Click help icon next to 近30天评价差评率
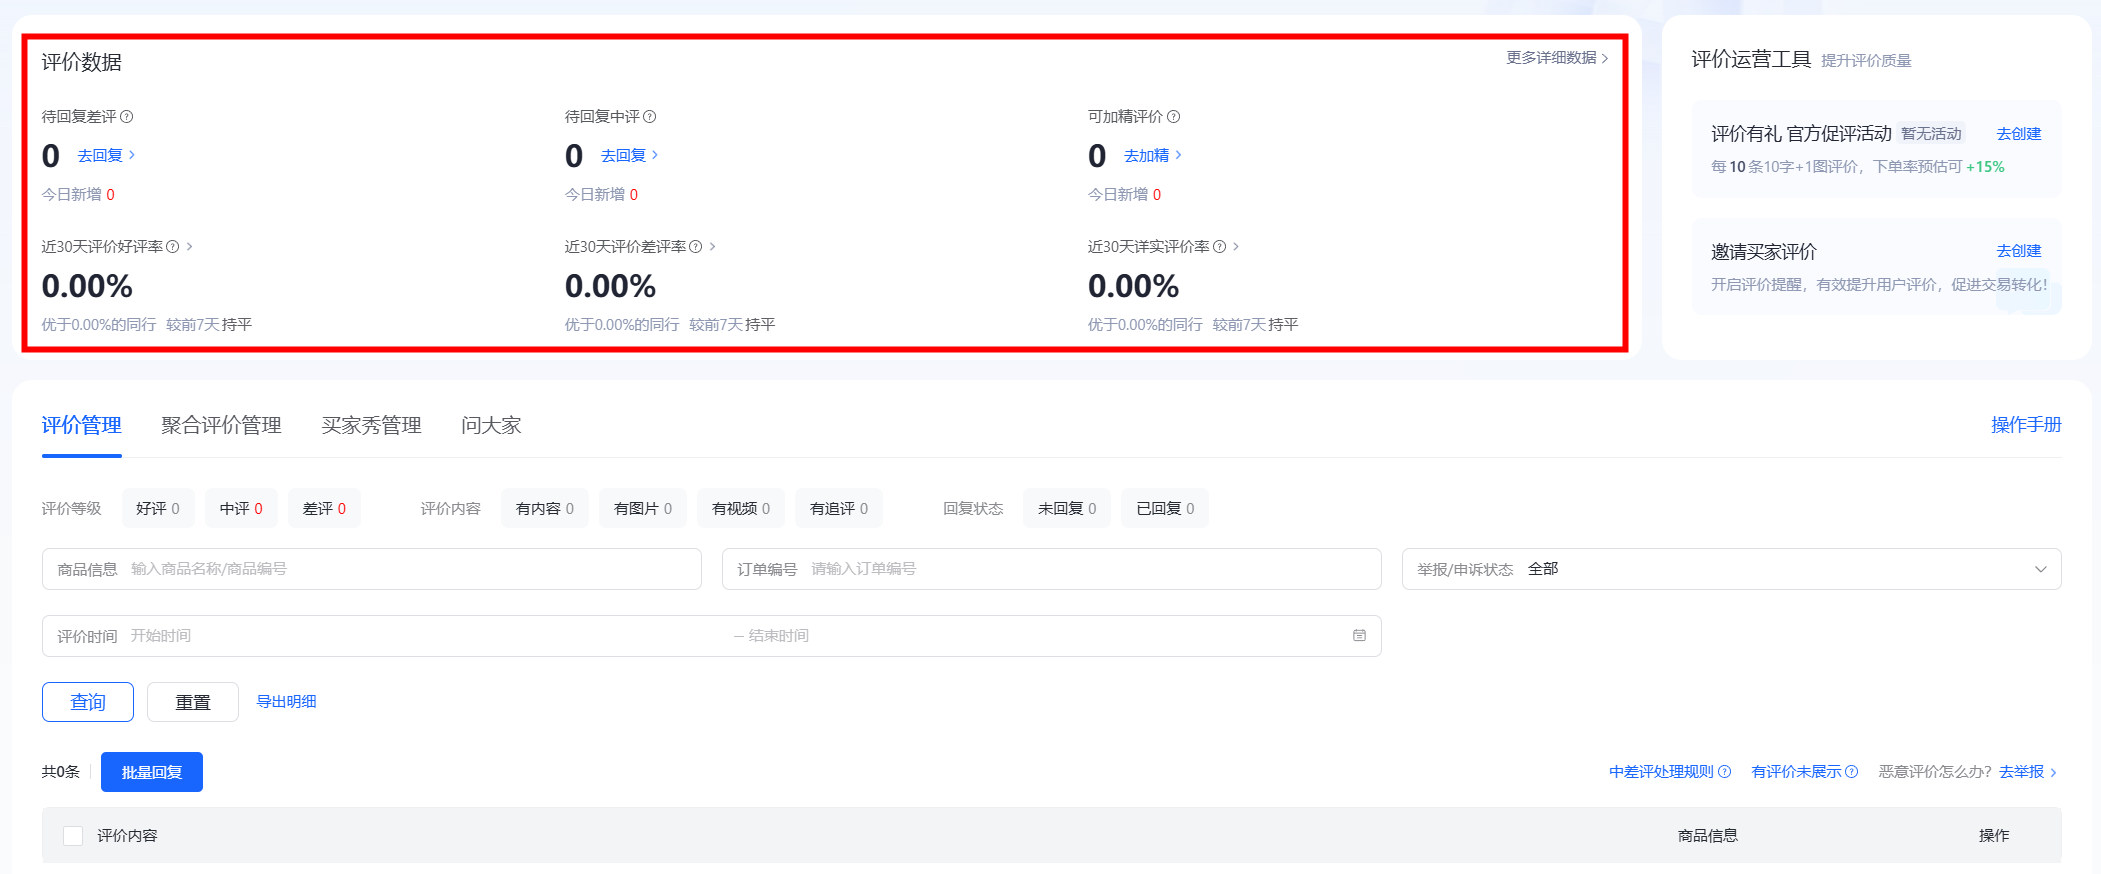The image size is (2101, 874). pyautogui.click(x=696, y=247)
